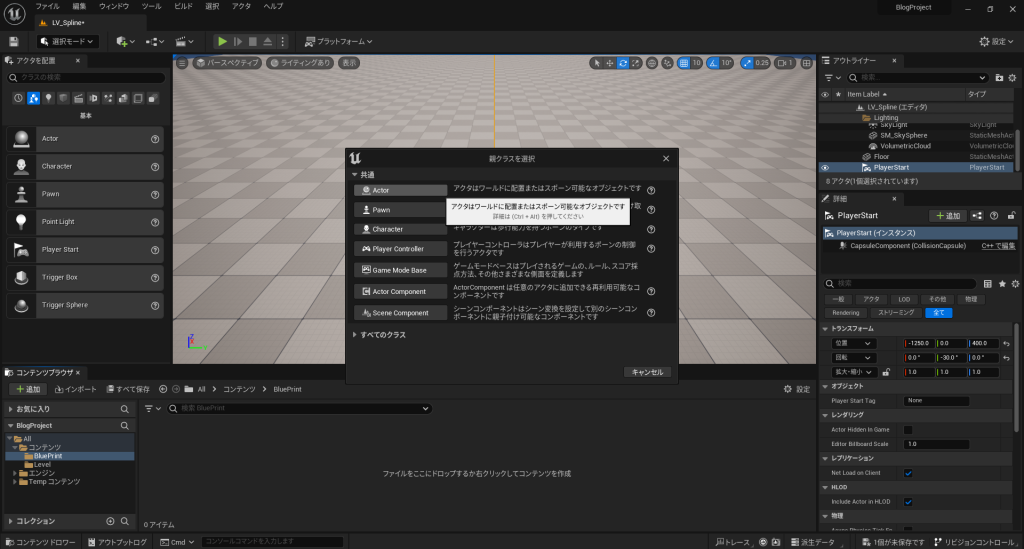
Task: Click add icon in コレクション panel
Action: point(110,521)
